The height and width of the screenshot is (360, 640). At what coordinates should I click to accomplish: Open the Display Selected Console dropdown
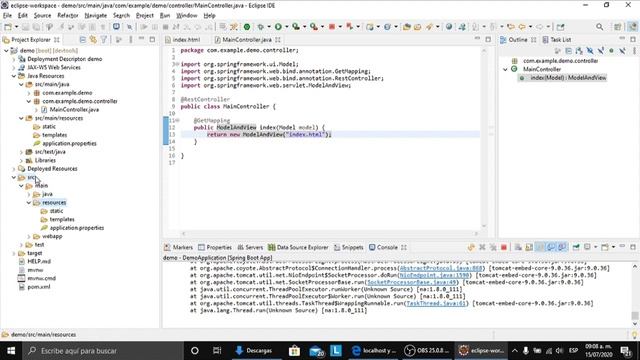596,247
